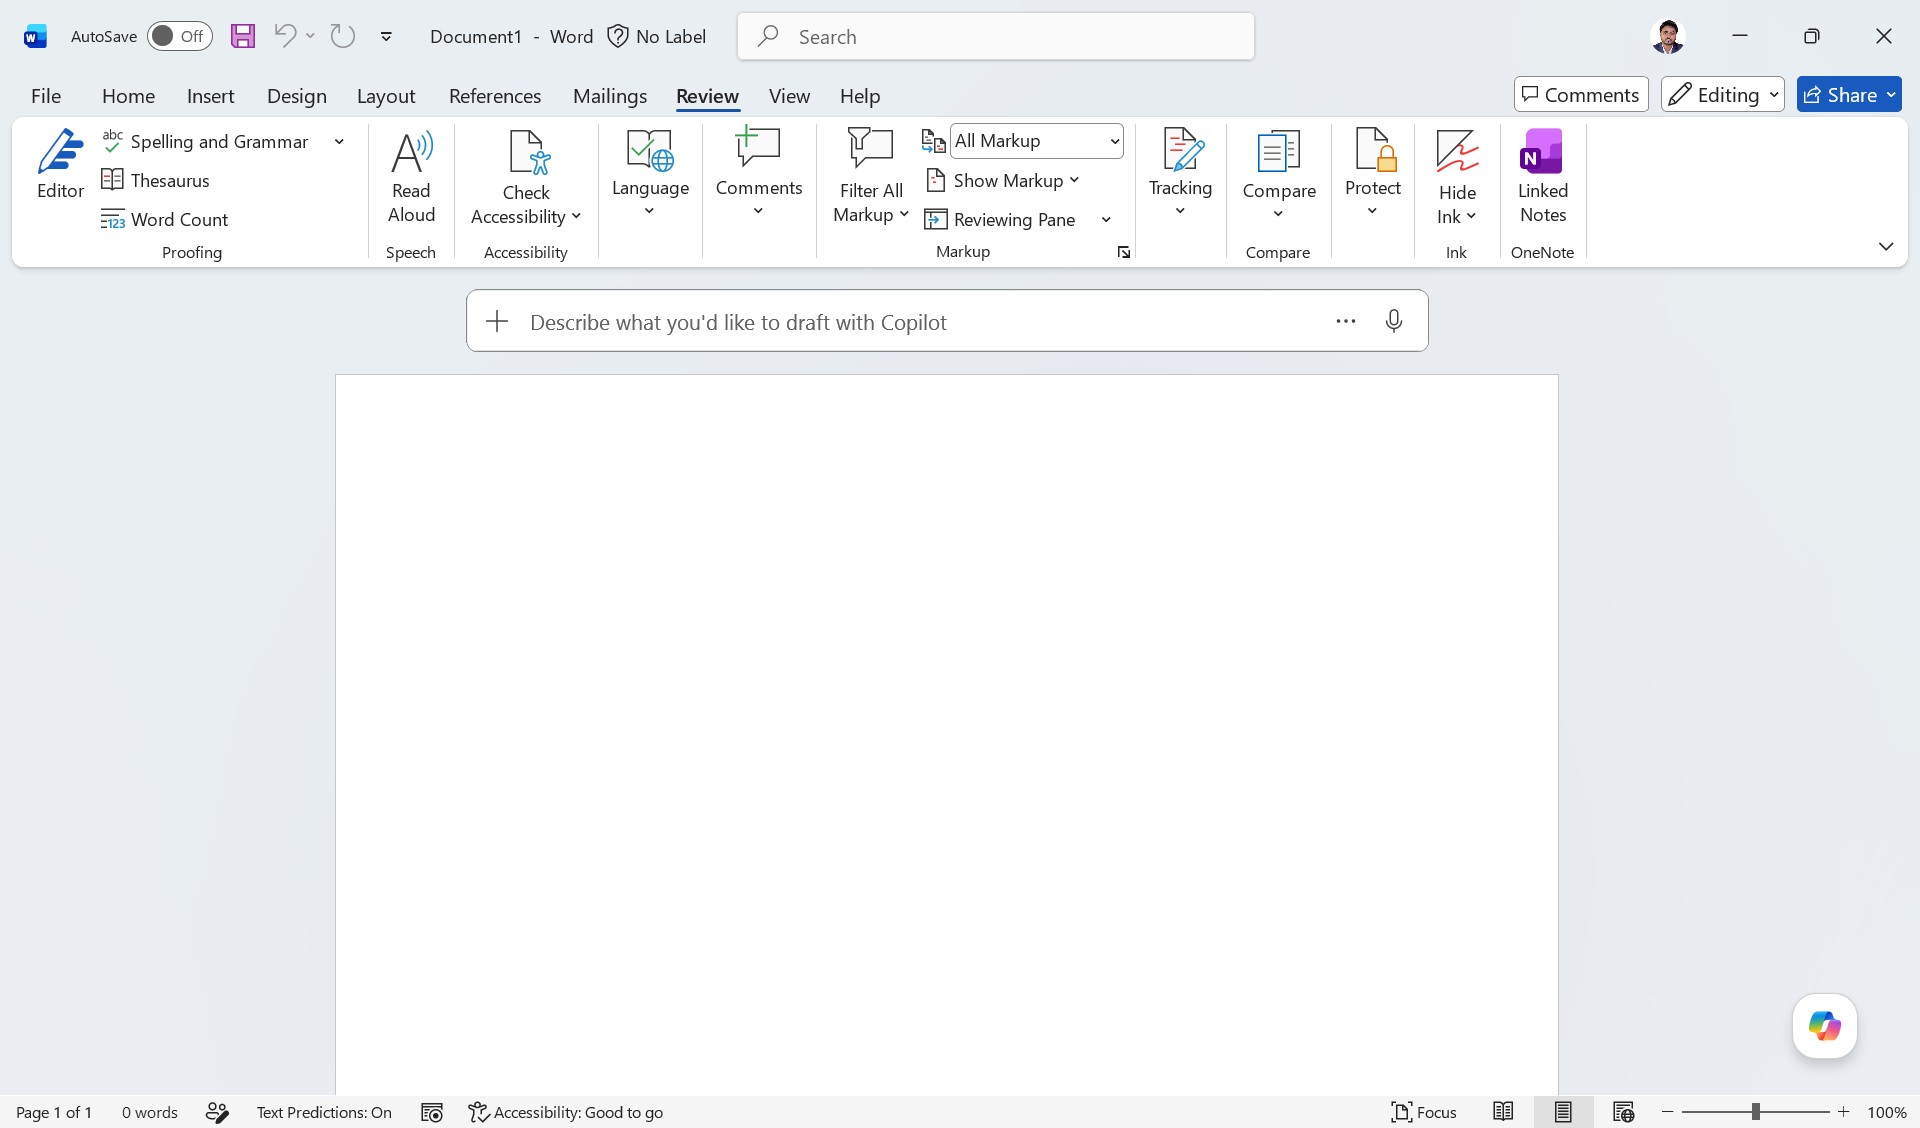
Task: Open the Protect document icon
Action: [1374, 150]
